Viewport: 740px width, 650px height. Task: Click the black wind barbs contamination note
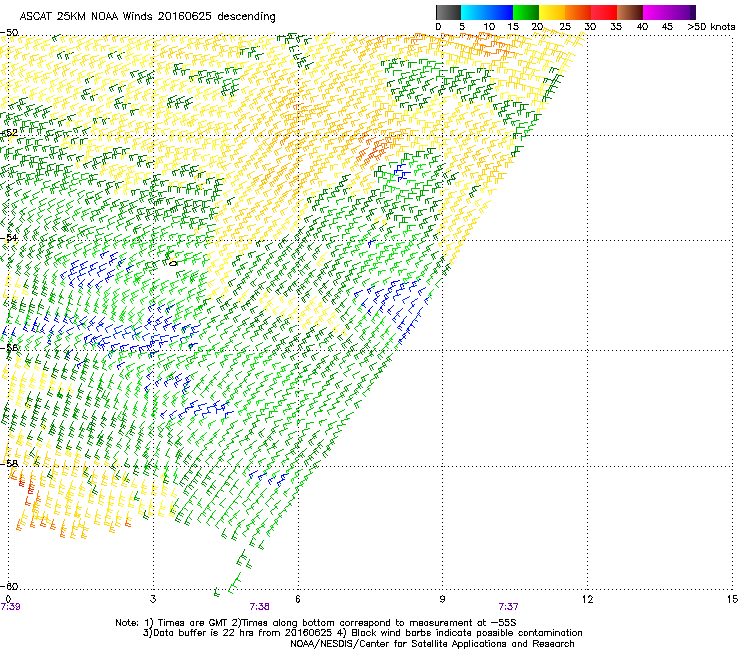[460, 633]
